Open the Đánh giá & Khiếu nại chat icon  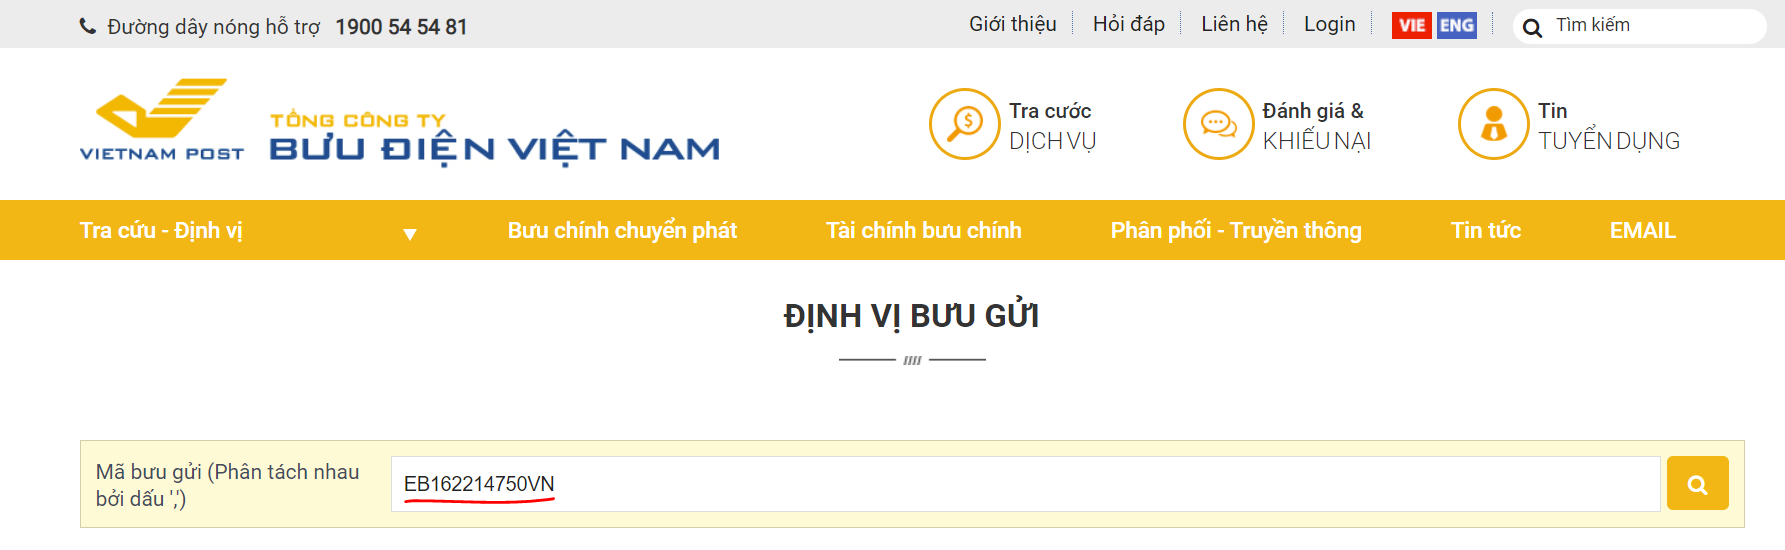[1219, 124]
